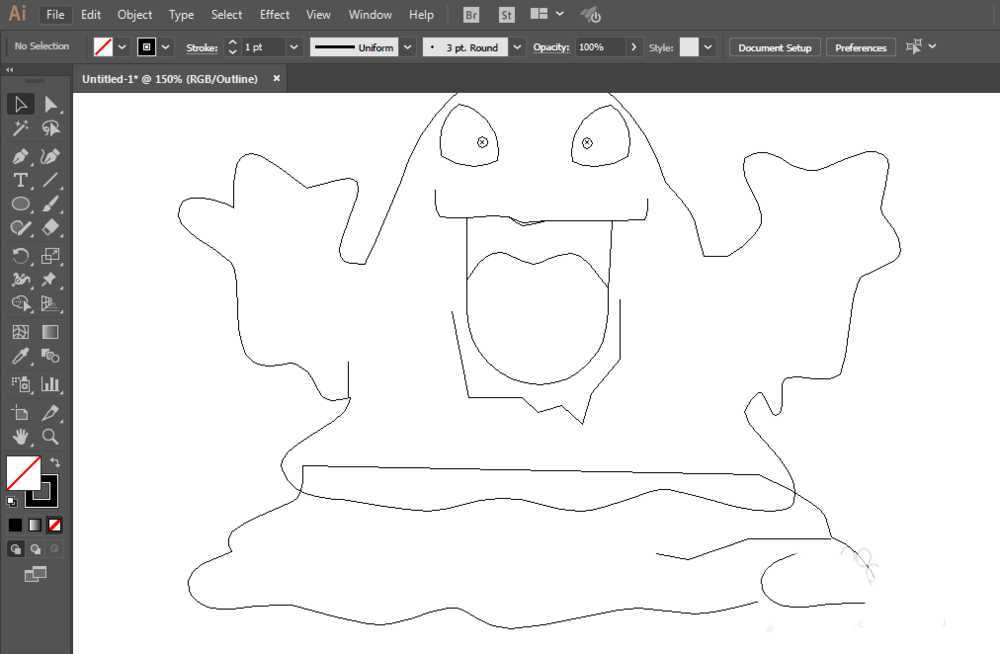The height and width of the screenshot is (654, 1000).
Task: Activate the Hand tool
Action: point(20,437)
